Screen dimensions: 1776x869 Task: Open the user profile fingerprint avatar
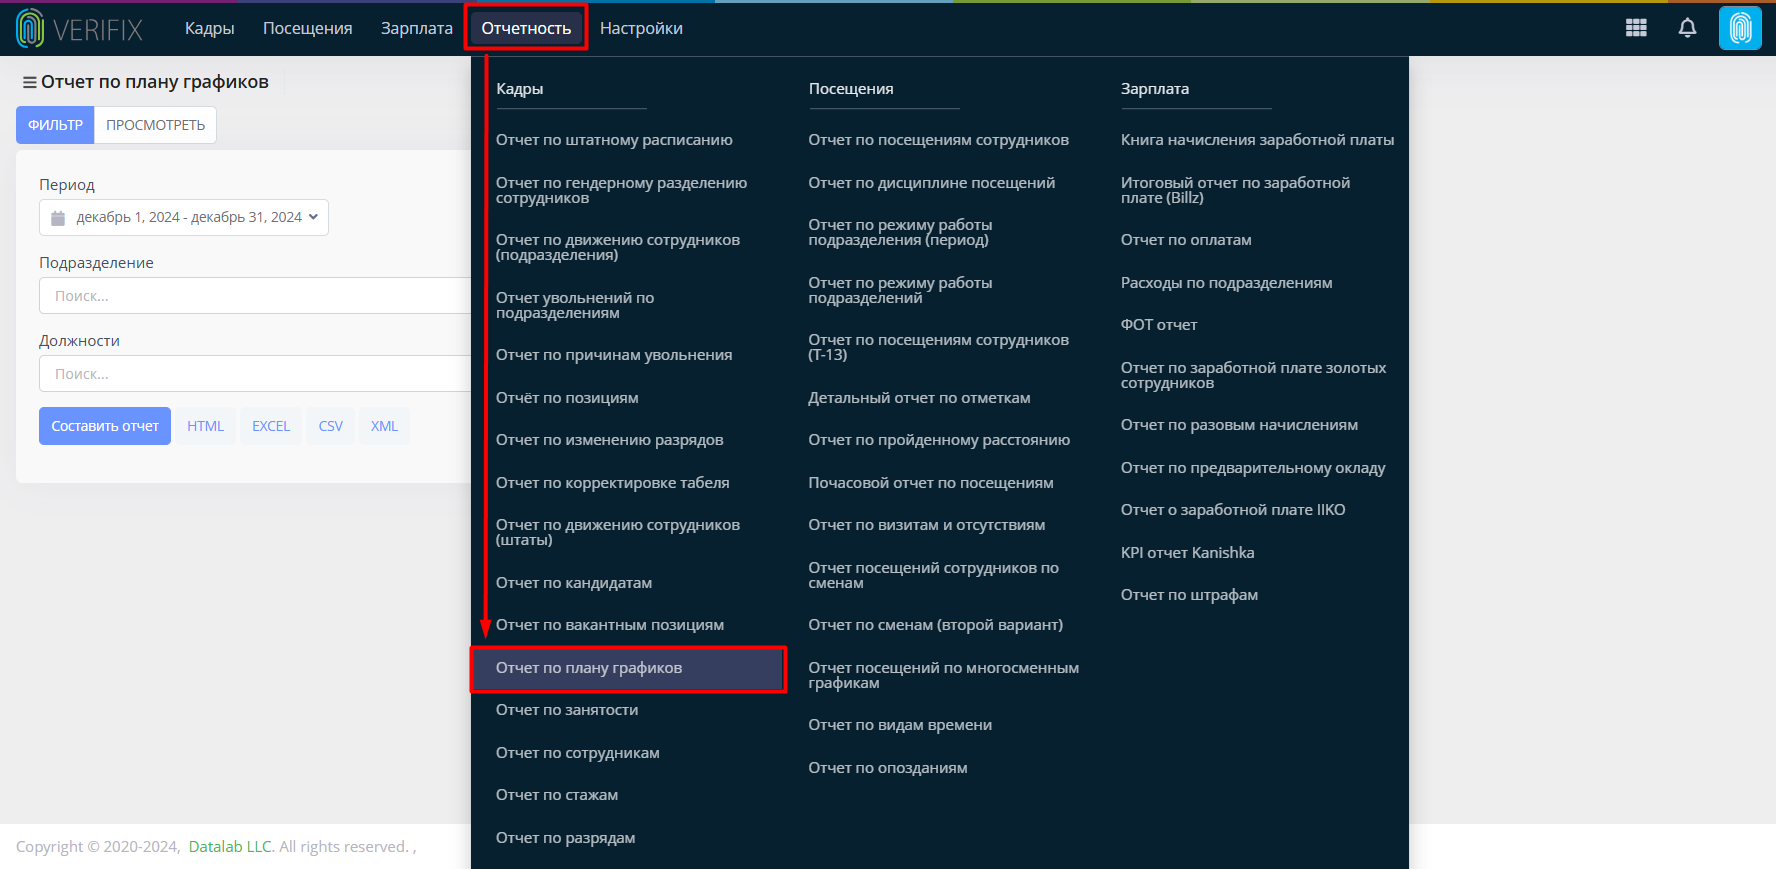click(x=1740, y=28)
